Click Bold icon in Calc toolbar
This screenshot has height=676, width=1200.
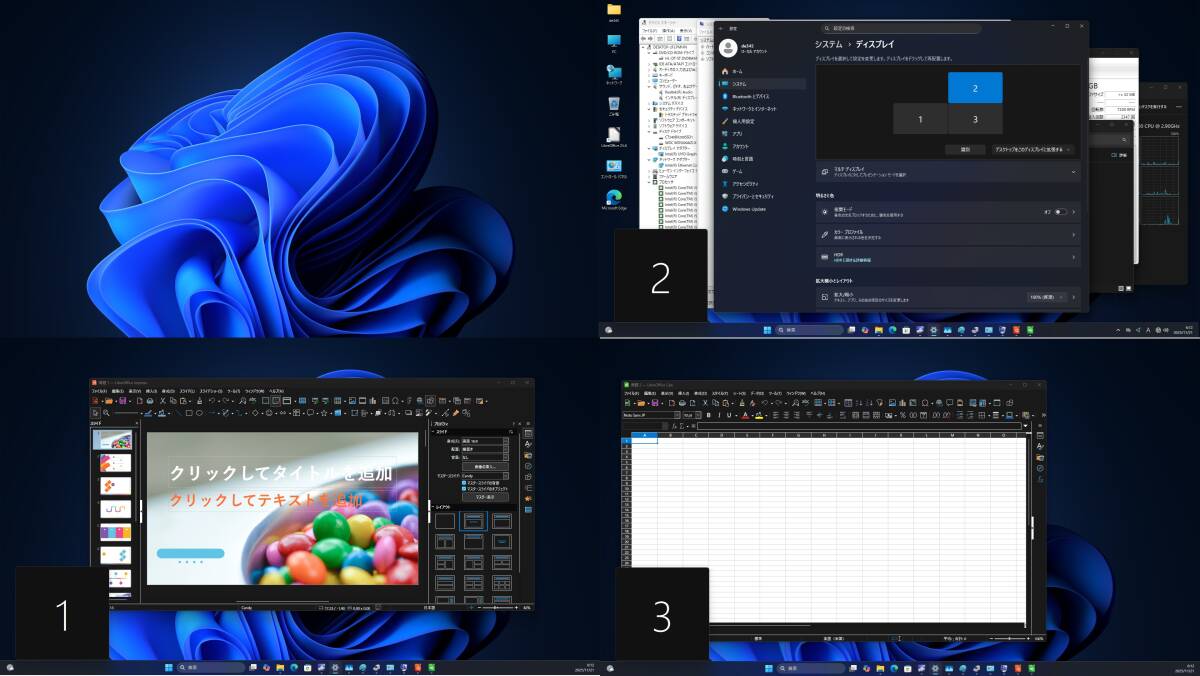pos(708,415)
